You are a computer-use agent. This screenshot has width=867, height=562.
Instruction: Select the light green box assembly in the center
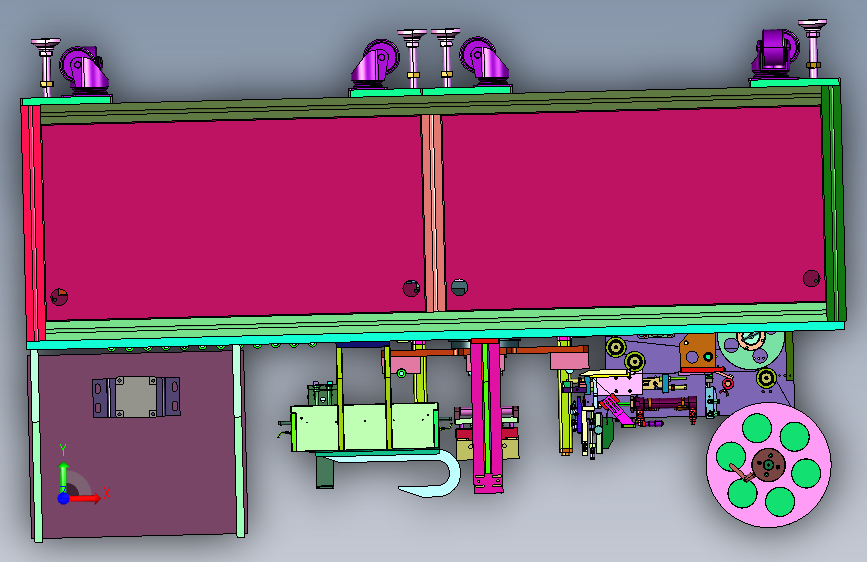click(x=365, y=427)
